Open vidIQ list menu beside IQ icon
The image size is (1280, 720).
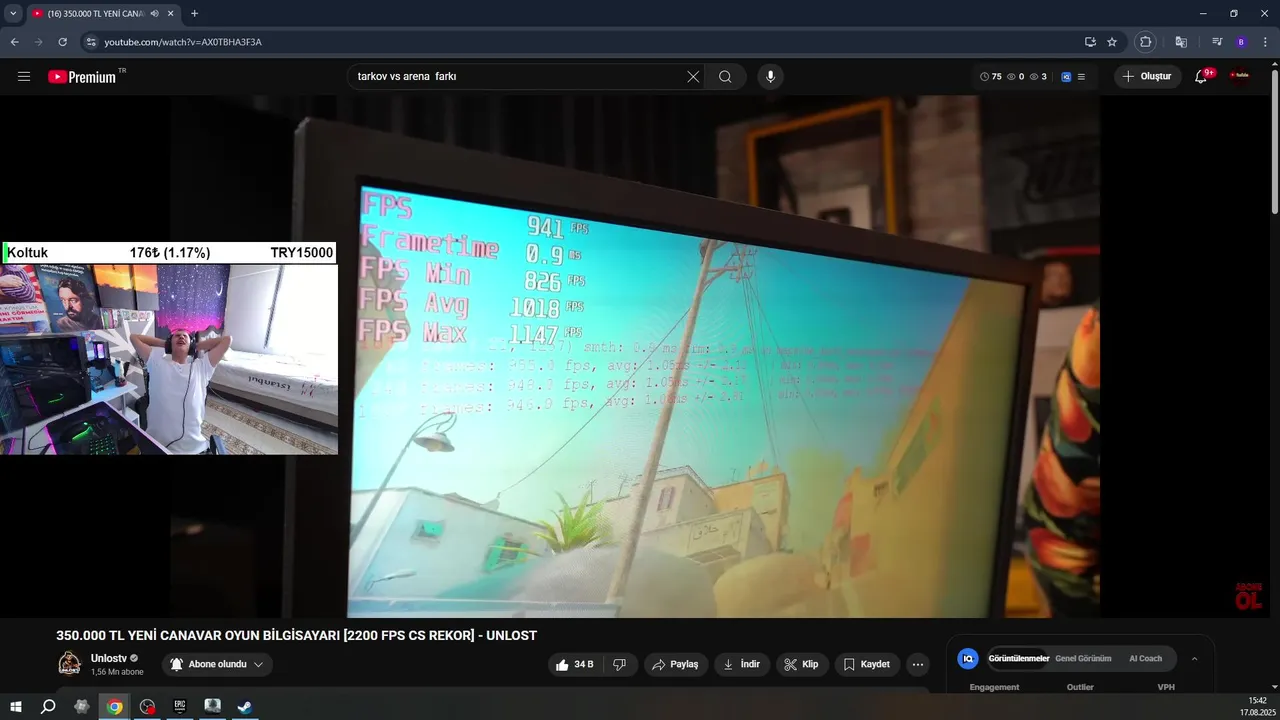coord(1081,77)
